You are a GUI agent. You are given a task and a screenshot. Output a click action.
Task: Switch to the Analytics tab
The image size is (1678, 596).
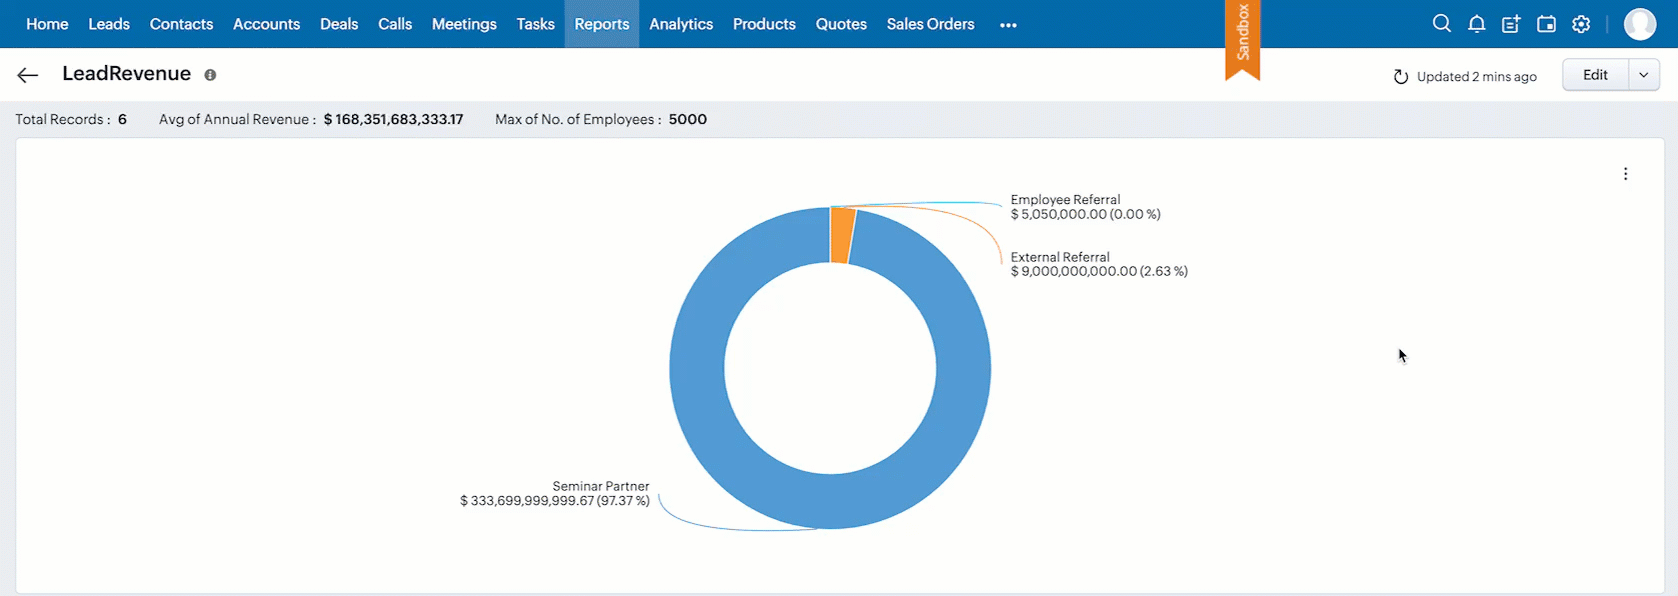[x=681, y=24]
